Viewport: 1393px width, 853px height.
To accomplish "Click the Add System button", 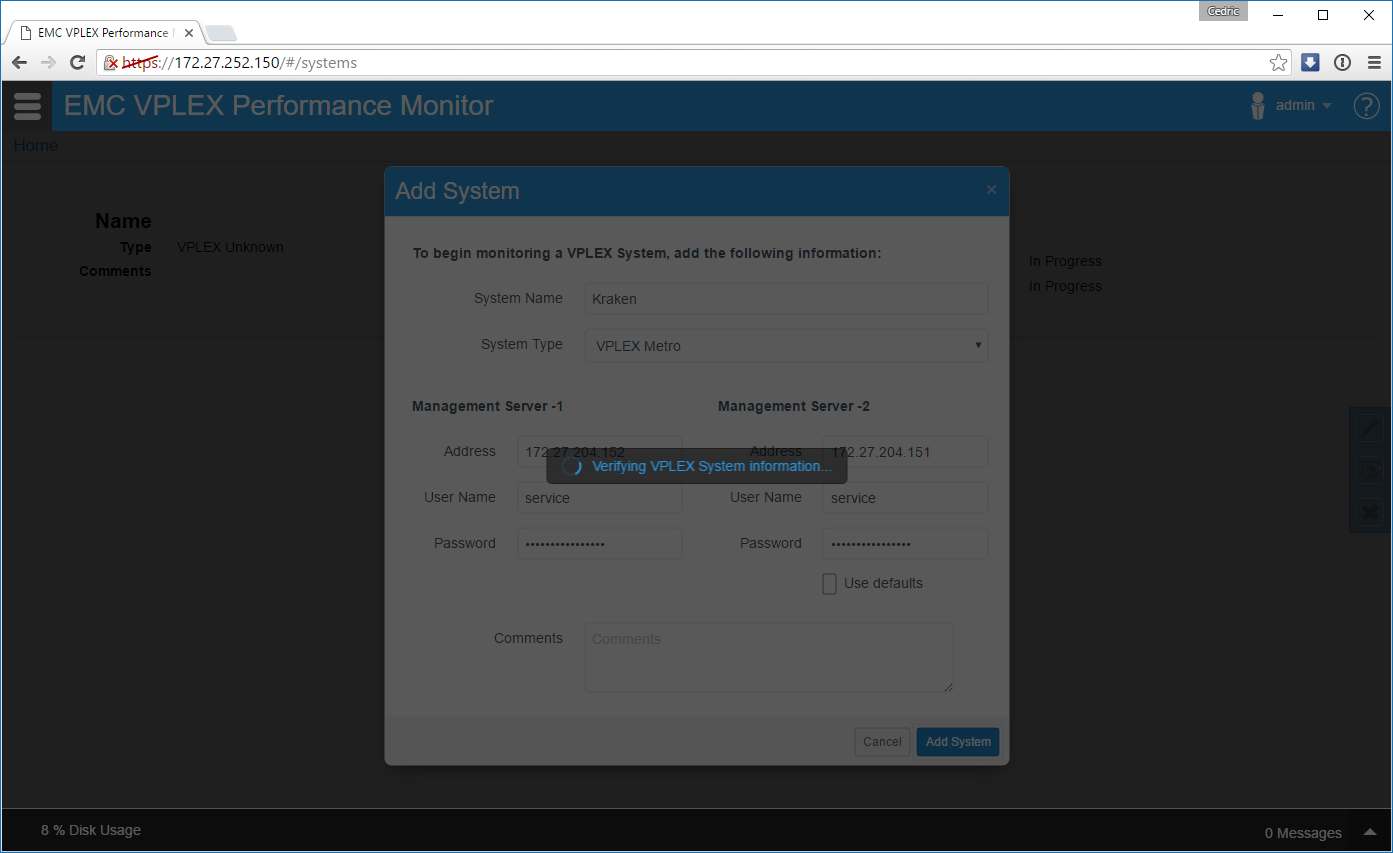I will point(957,742).
